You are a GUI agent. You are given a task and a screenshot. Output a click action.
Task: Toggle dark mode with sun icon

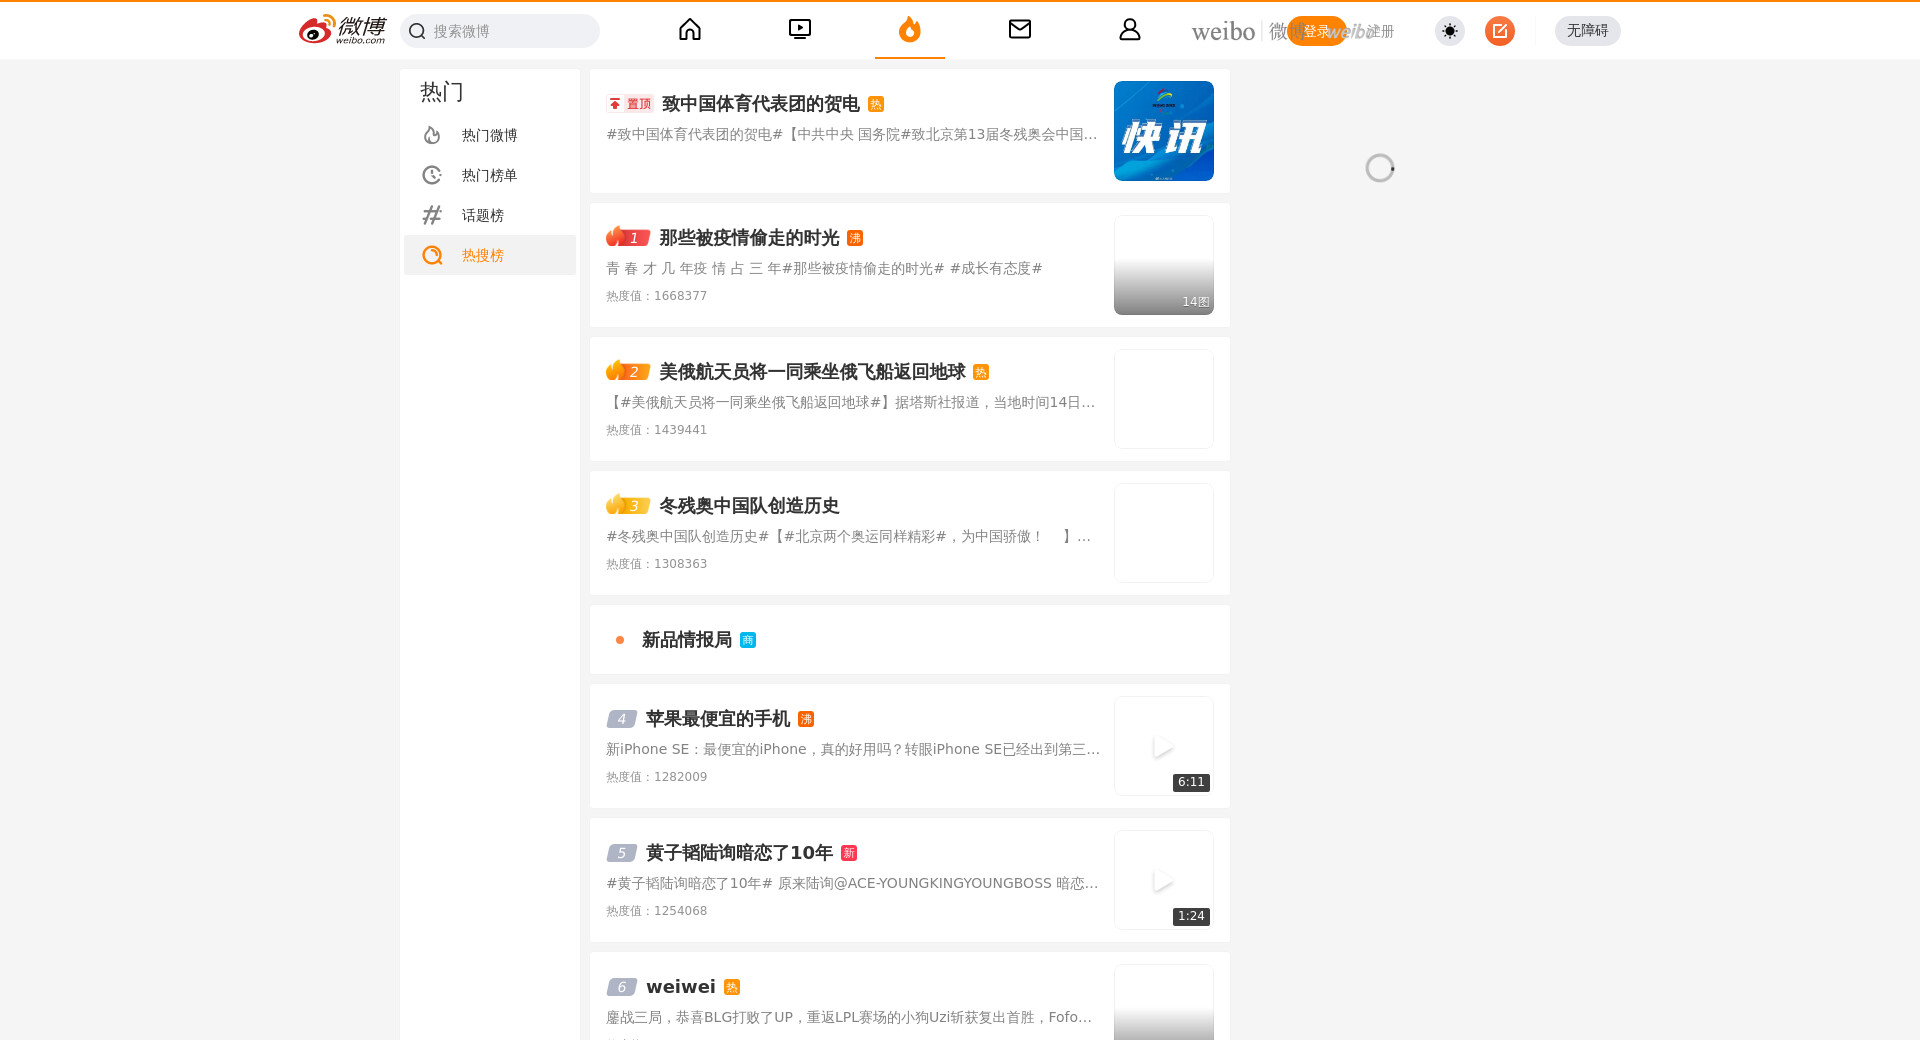point(1449,31)
